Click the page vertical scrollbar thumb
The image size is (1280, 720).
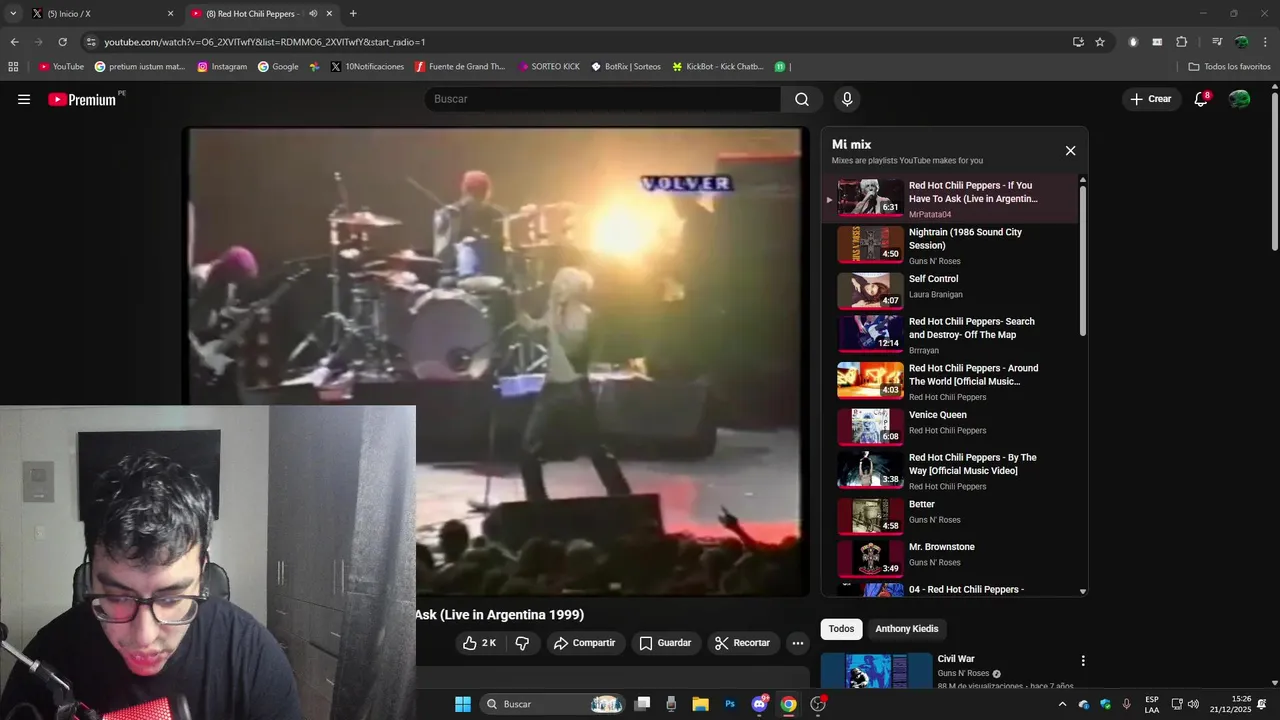[x=1274, y=172]
